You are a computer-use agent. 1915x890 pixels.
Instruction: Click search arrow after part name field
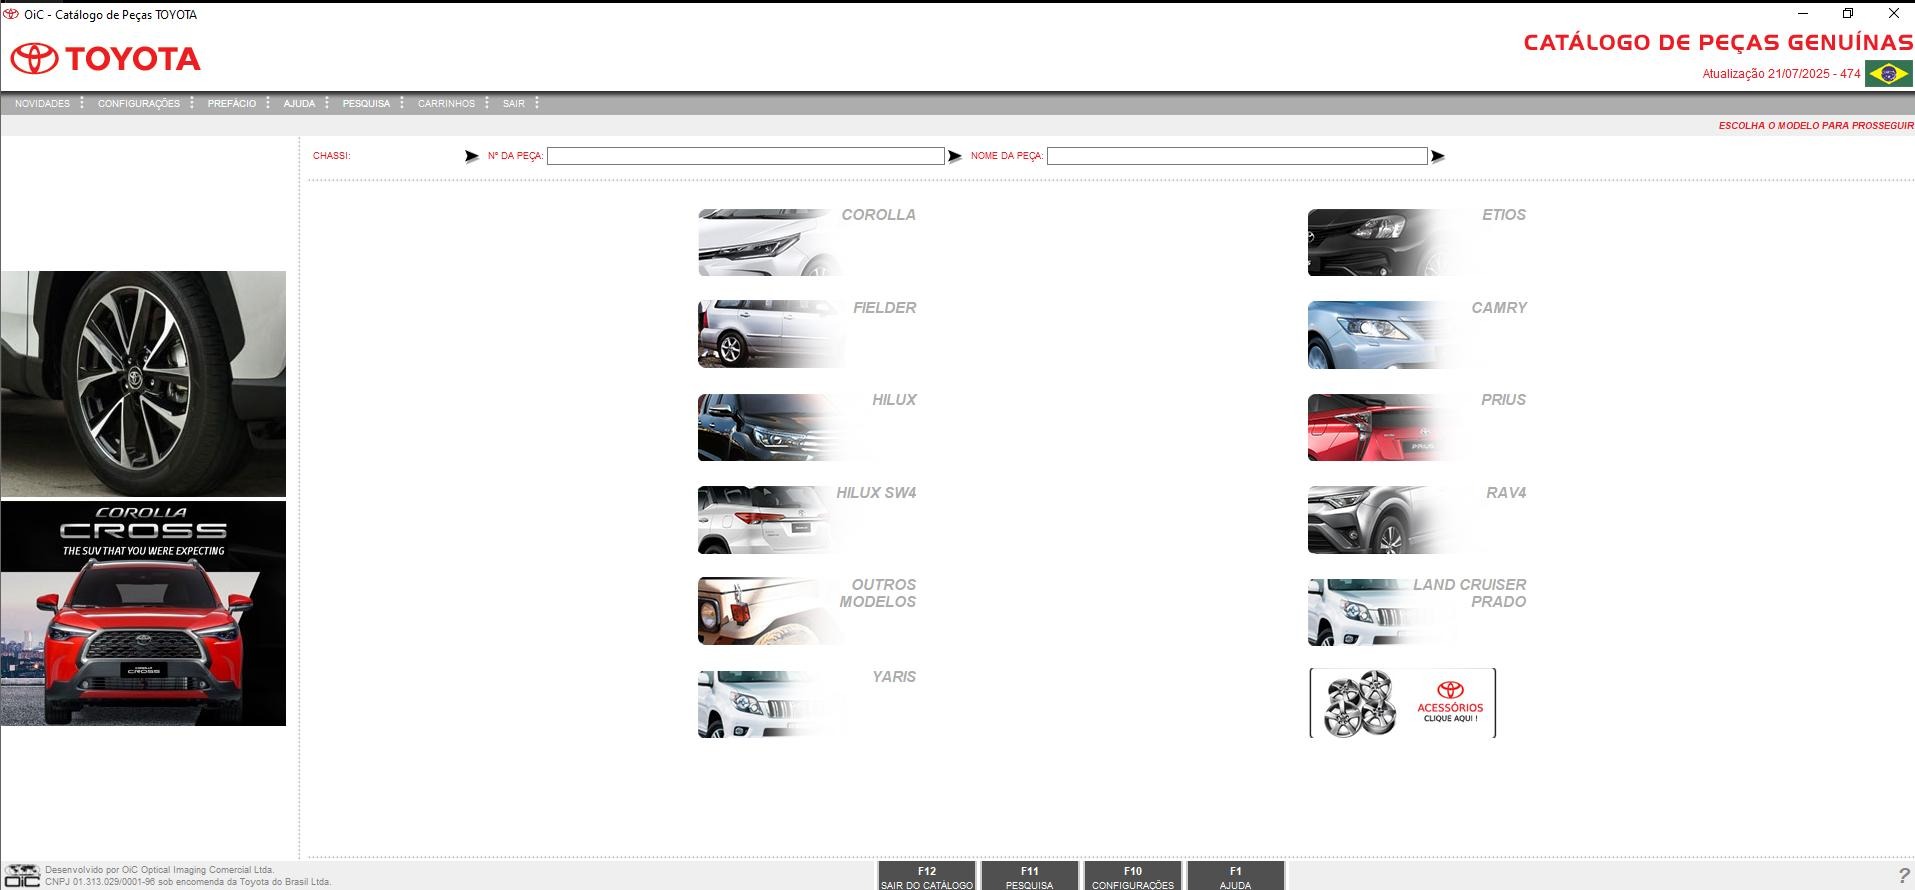click(x=1438, y=156)
